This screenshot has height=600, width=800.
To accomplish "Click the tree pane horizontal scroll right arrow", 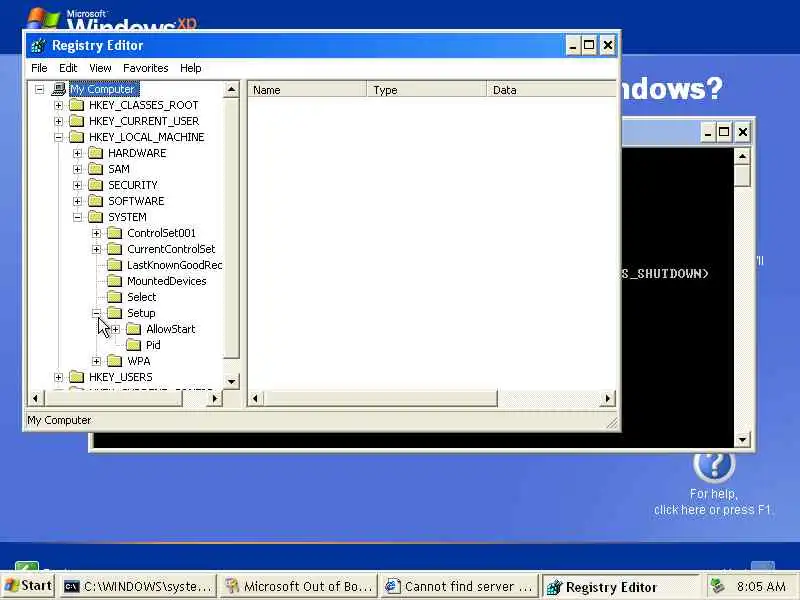I will click(215, 398).
